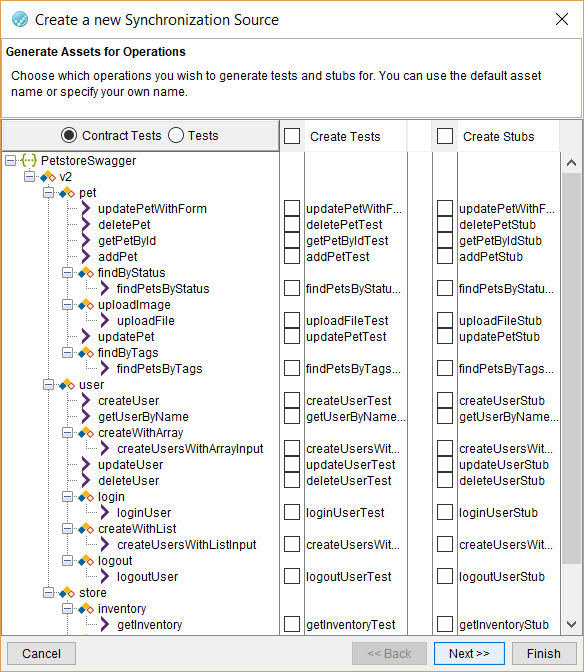Click the findByTags resource diamond icon
Viewport: 584px width, 672px height.
pos(86,353)
